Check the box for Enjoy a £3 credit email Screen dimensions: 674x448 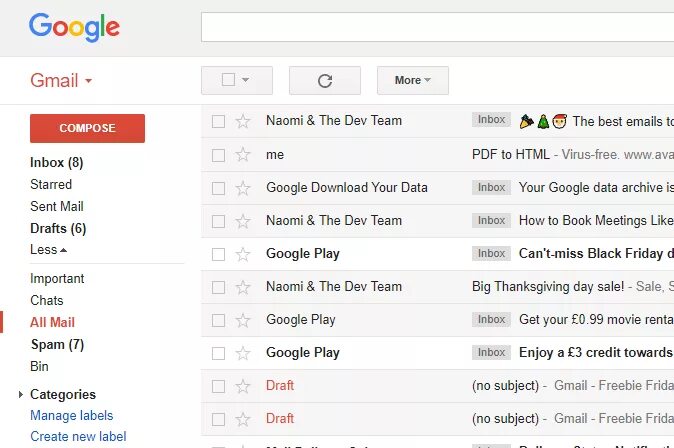(x=218, y=353)
